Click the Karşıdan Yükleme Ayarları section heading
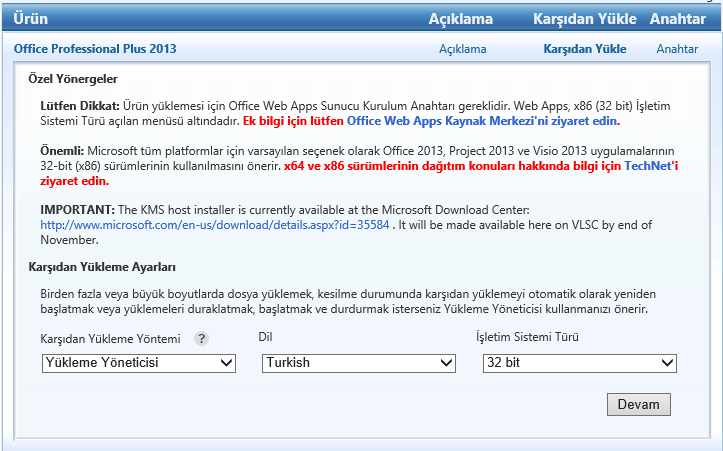This screenshot has height=451, width=723. tap(100, 267)
